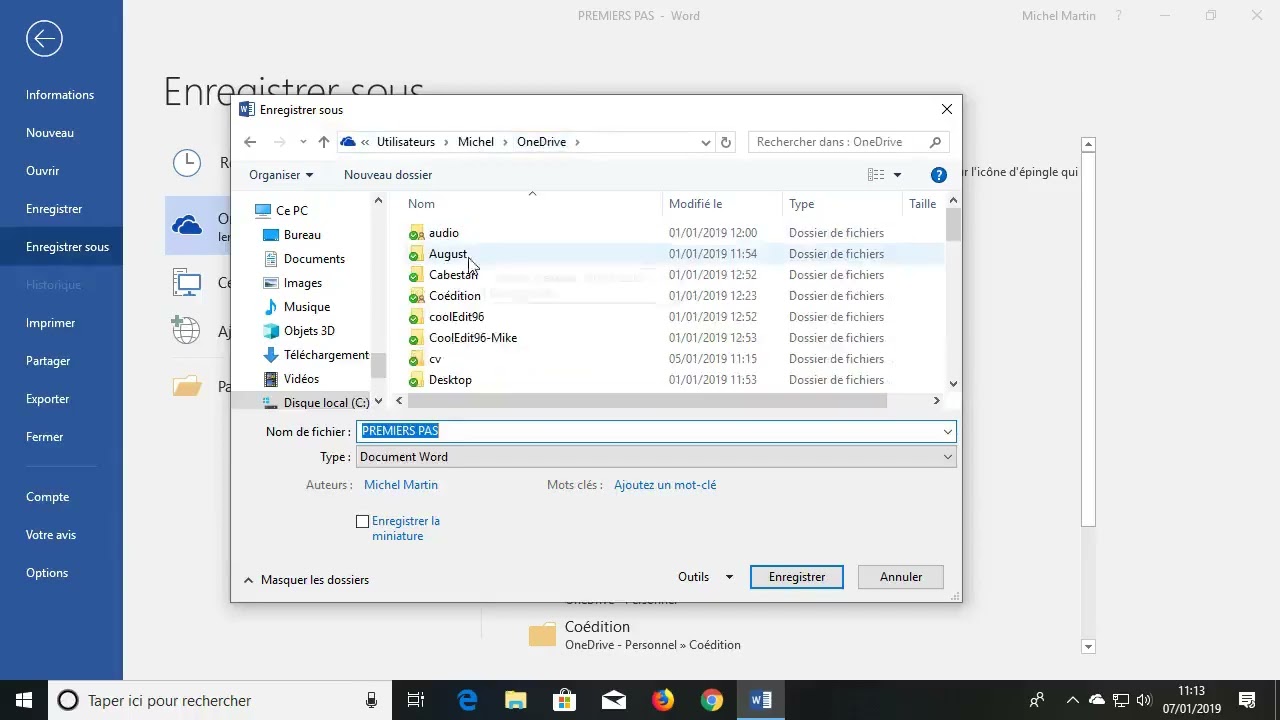Click the Add a place globe icon
The width and height of the screenshot is (1280, 720).
click(x=186, y=330)
